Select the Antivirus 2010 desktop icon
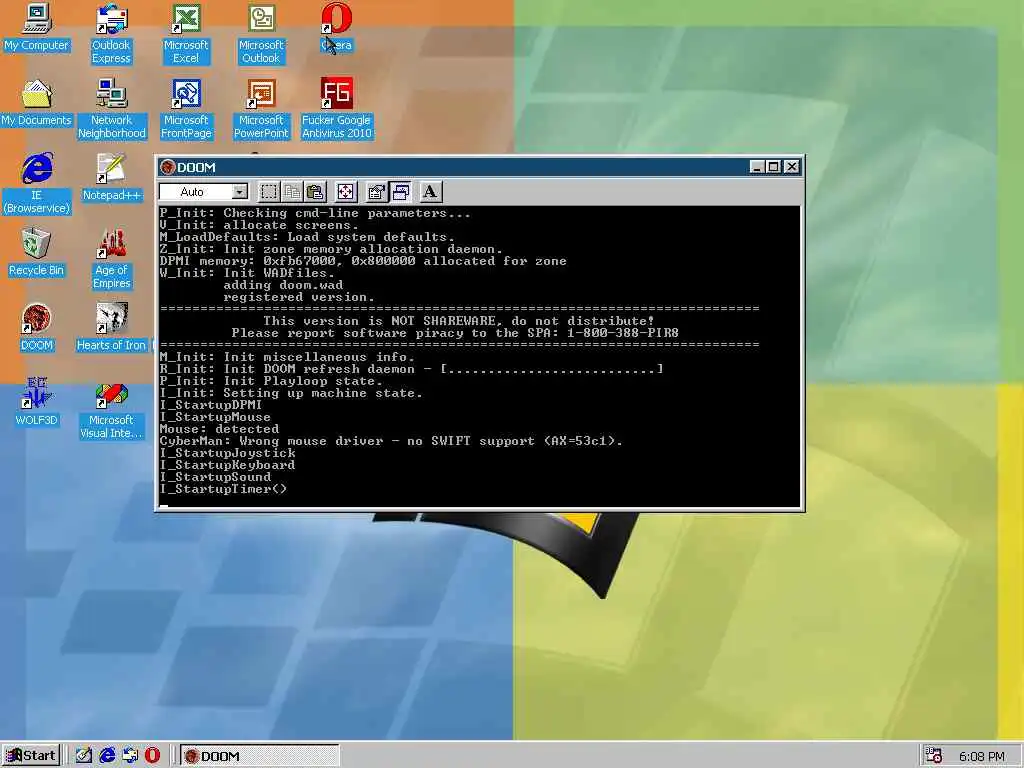Viewport: 1024px width, 768px height. (x=336, y=109)
